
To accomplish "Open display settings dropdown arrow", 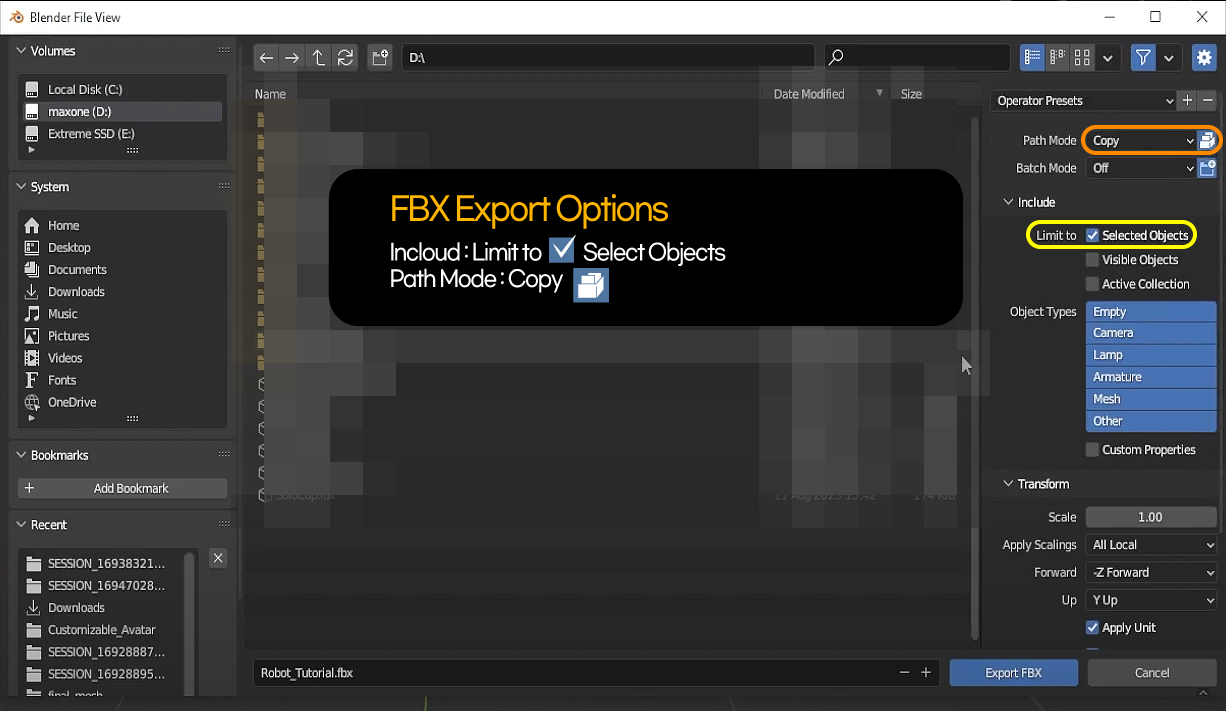I will tap(1107, 58).
